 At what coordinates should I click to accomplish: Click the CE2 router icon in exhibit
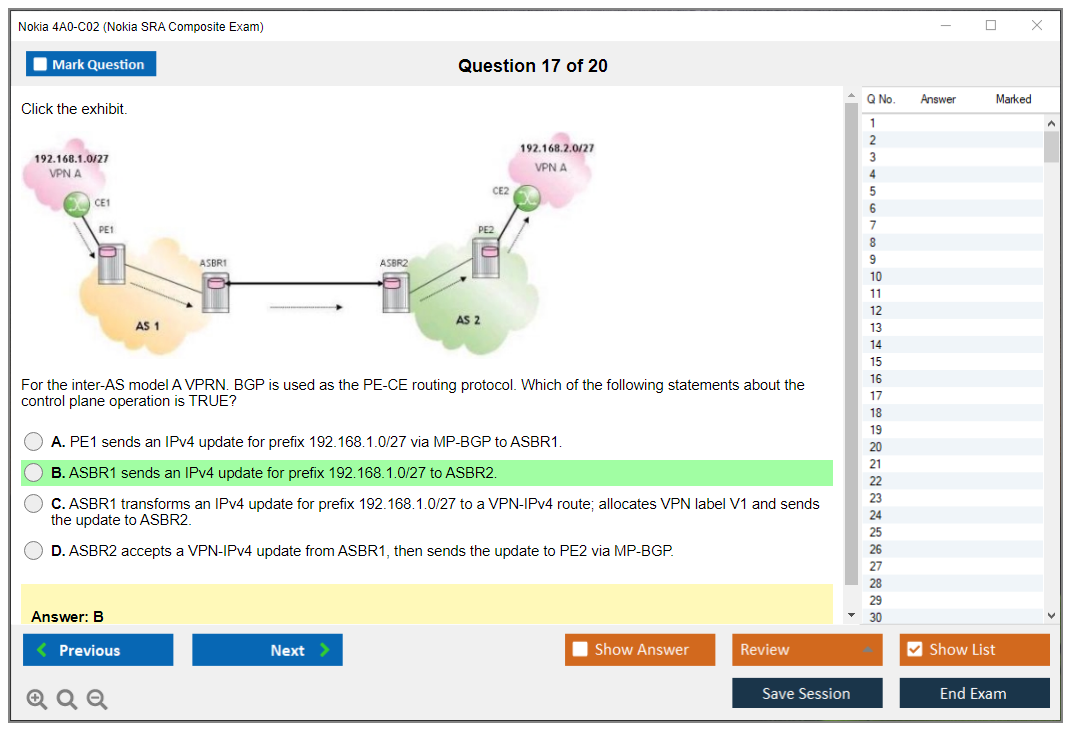pyautogui.click(x=526, y=199)
